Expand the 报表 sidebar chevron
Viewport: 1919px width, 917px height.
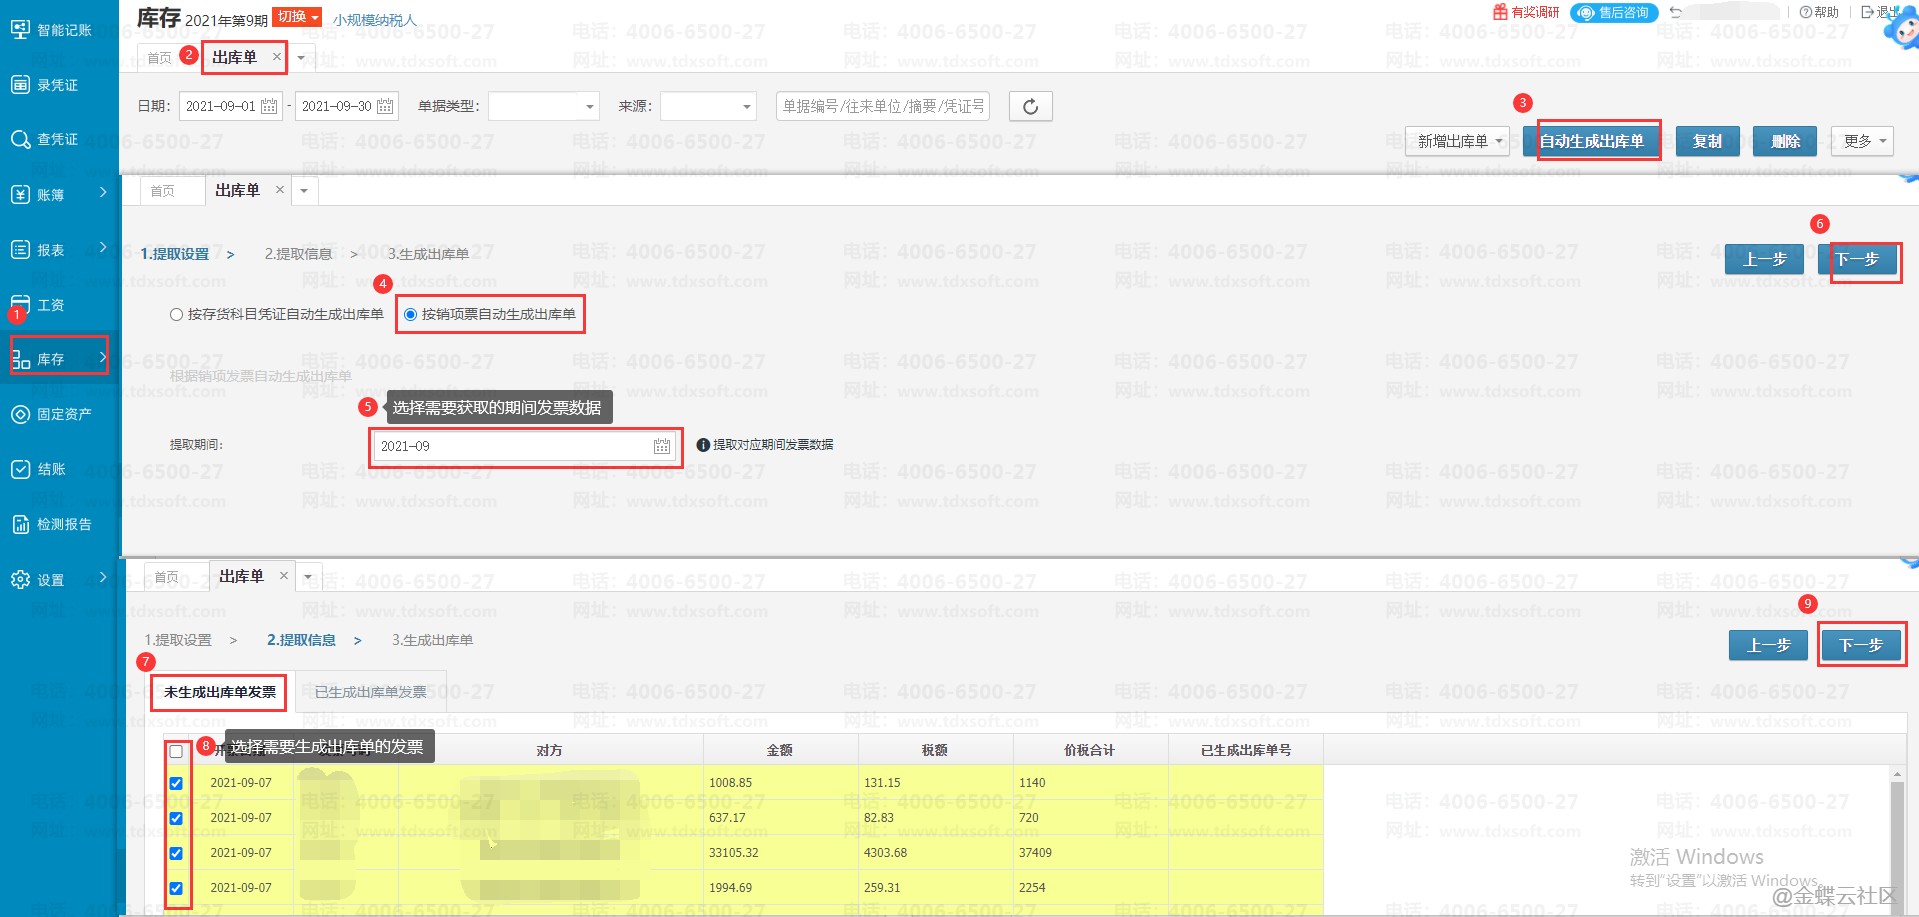(x=103, y=247)
